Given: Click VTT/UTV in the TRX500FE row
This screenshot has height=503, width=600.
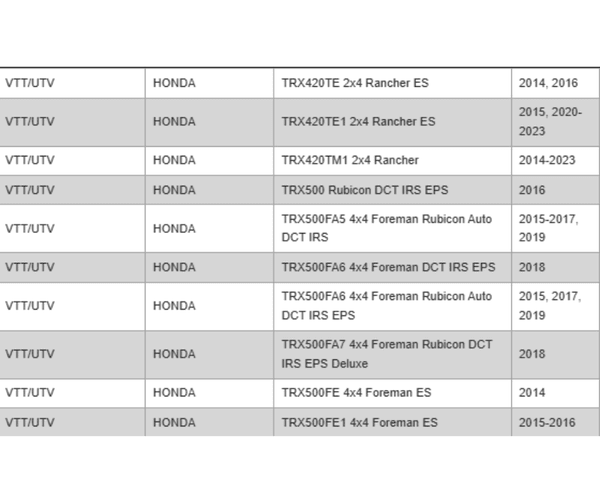Looking at the screenshot, I should (x=30, y=393).
